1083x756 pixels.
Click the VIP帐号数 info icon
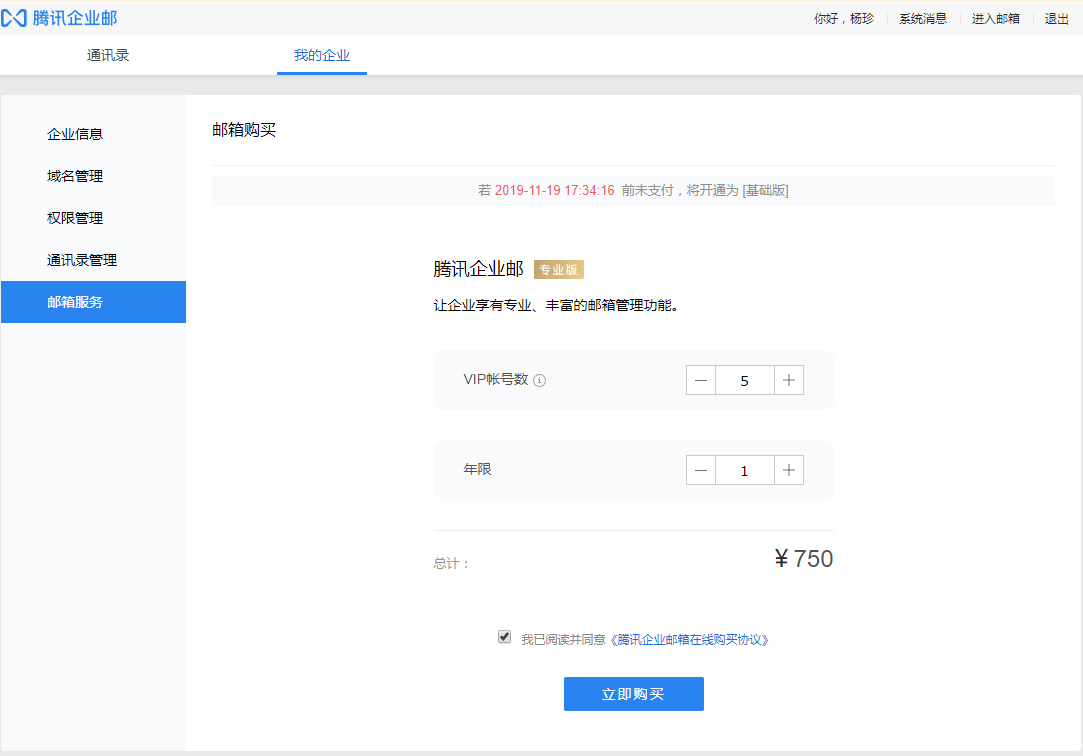(x=539, y=380)
